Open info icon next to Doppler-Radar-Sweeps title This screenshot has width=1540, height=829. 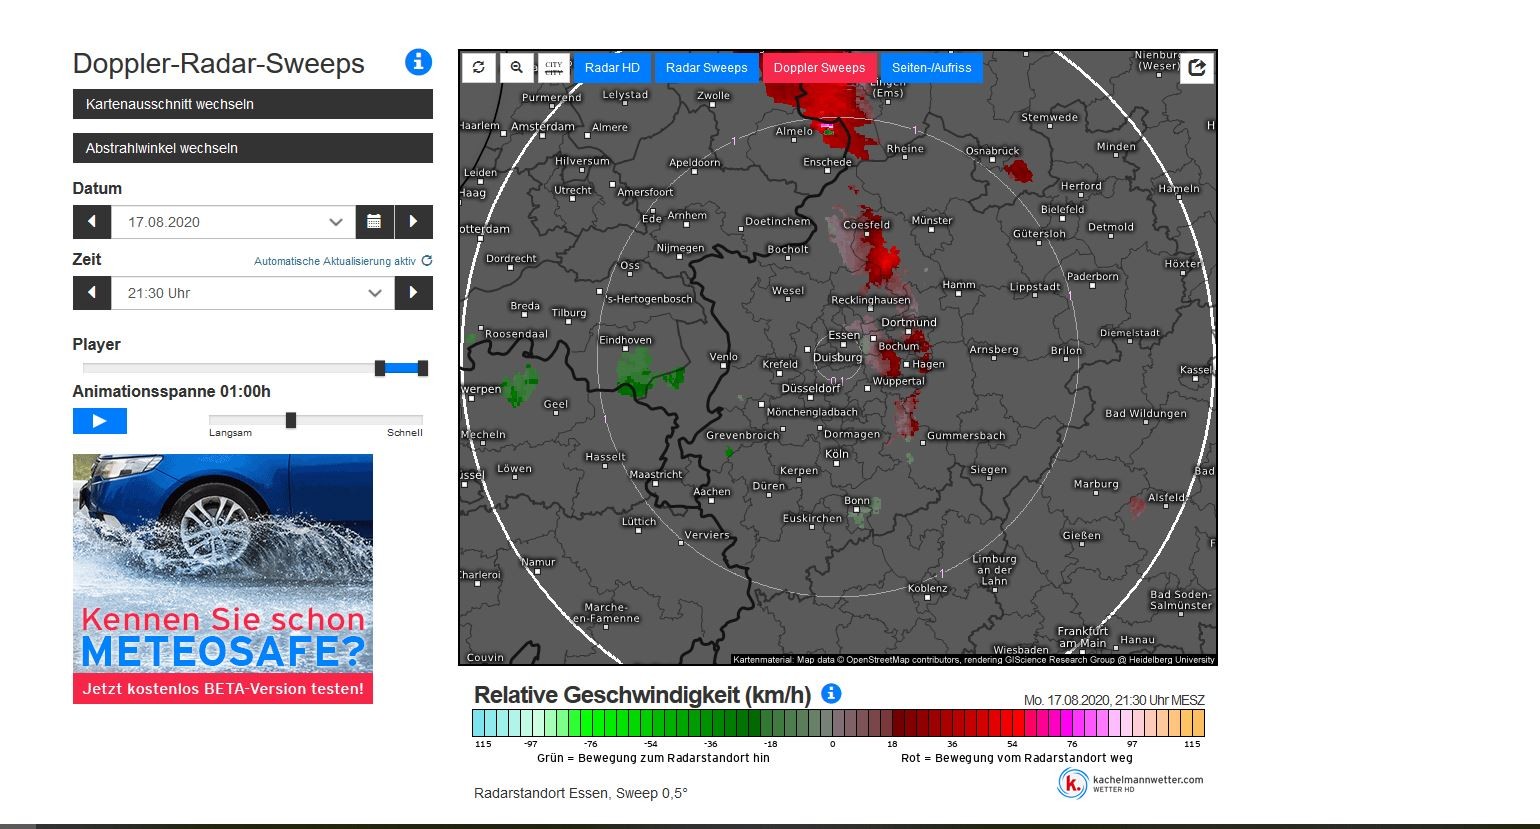[x=418, y=62]
